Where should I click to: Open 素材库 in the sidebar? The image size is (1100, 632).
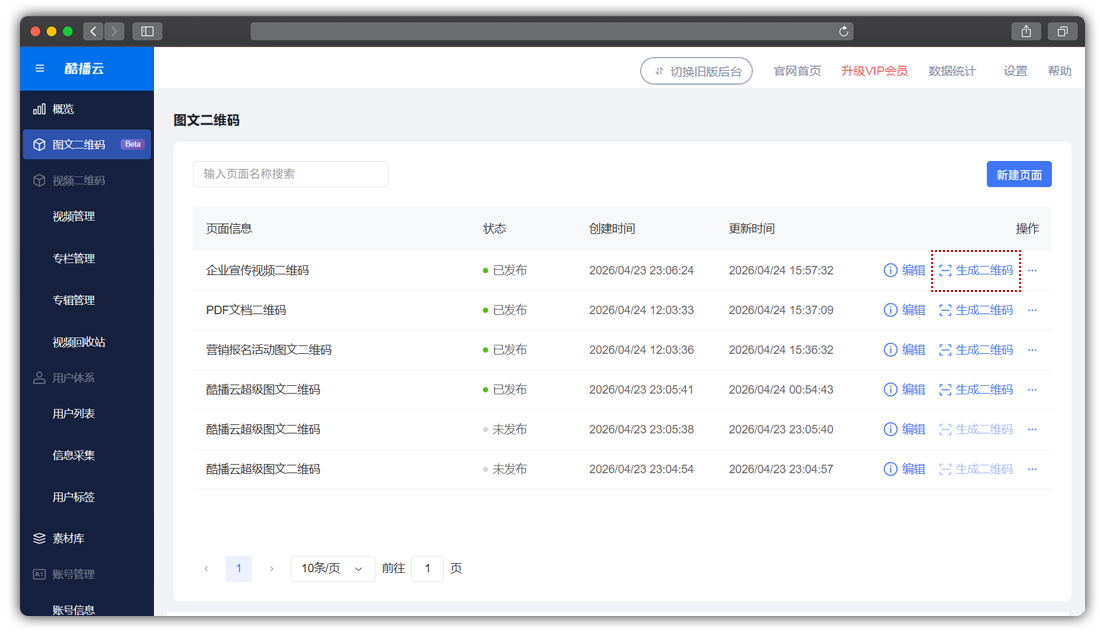68,538
